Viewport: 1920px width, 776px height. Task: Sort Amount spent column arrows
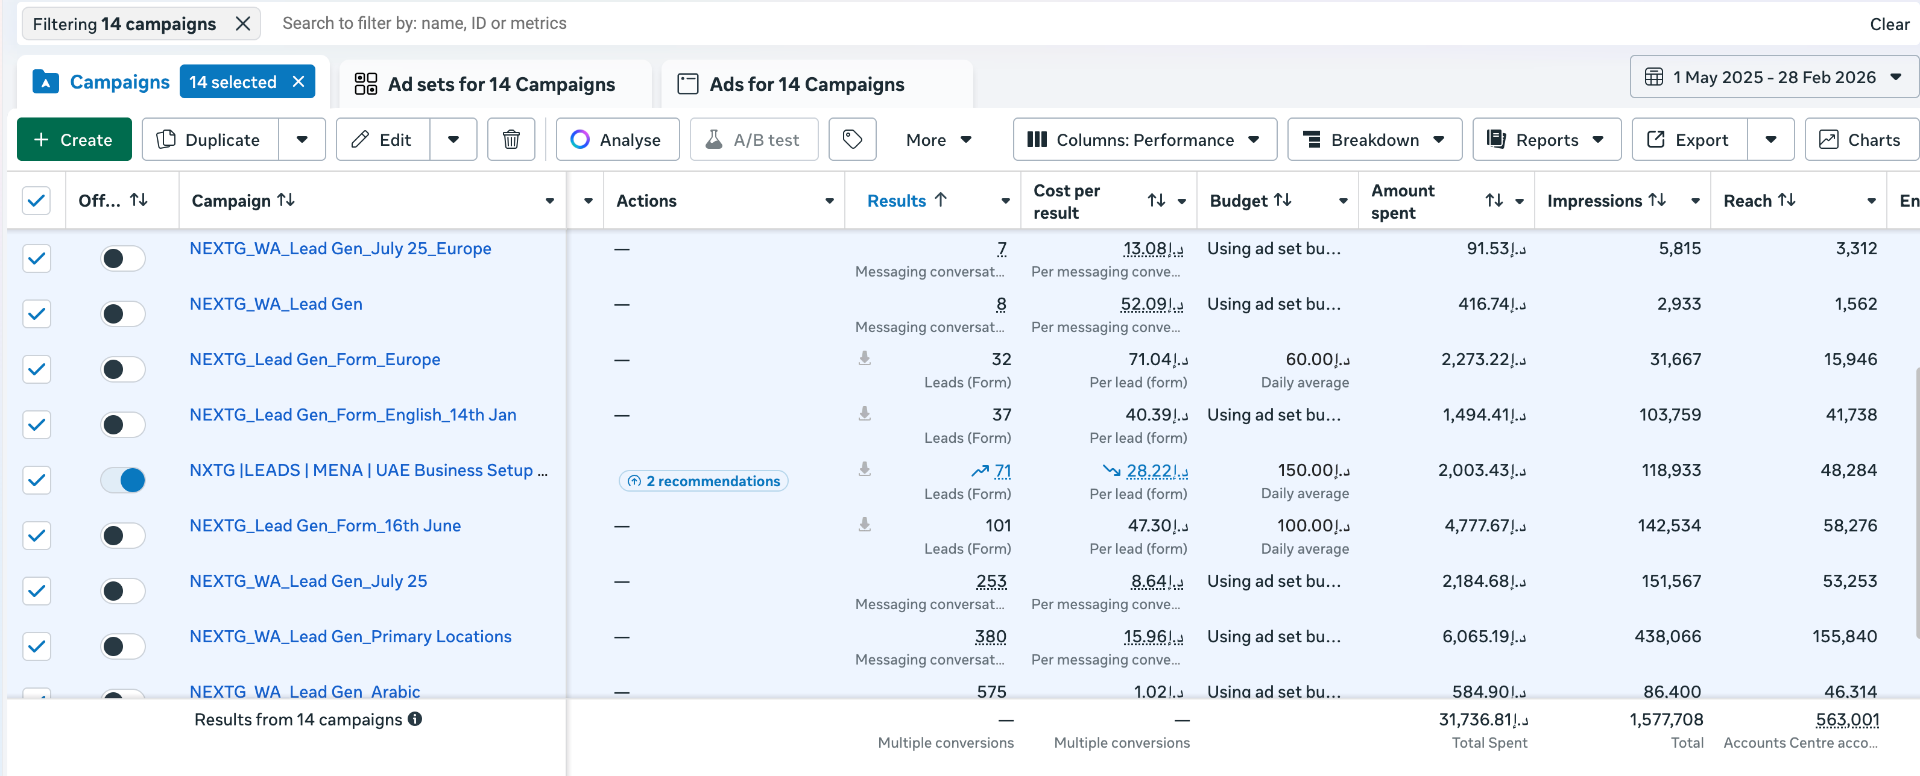click(1494, 201)
